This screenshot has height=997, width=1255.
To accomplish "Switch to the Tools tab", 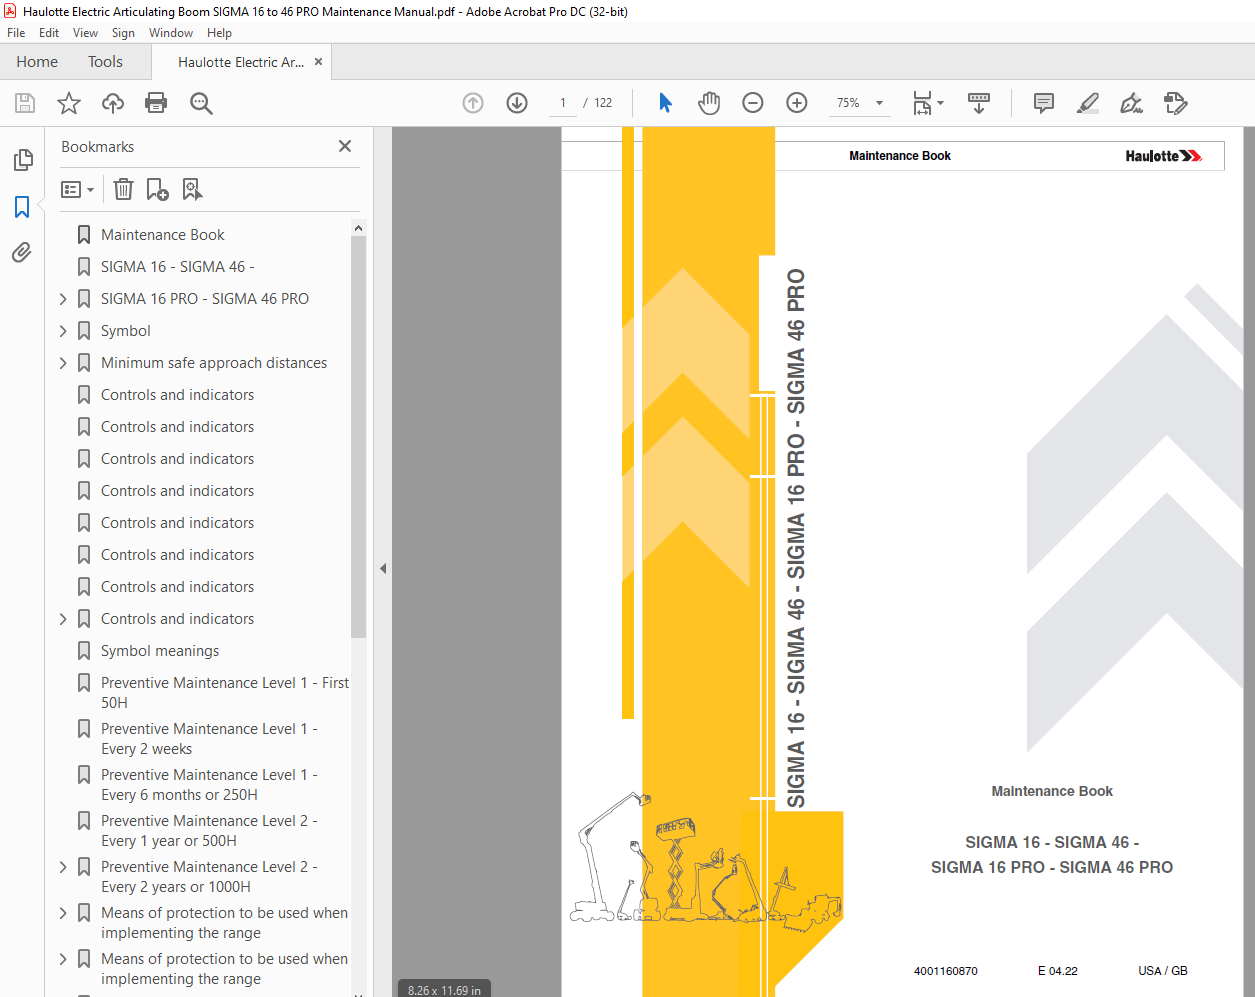I will point(105,62).
